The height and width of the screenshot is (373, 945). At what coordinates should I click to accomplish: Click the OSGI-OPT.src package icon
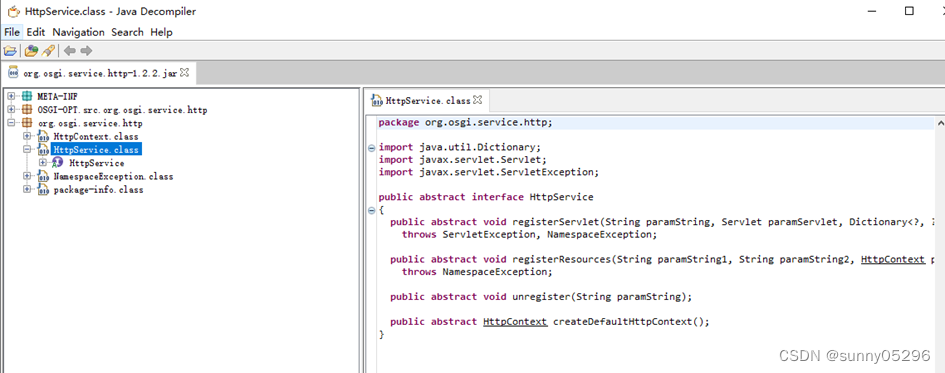pos(27,110)
